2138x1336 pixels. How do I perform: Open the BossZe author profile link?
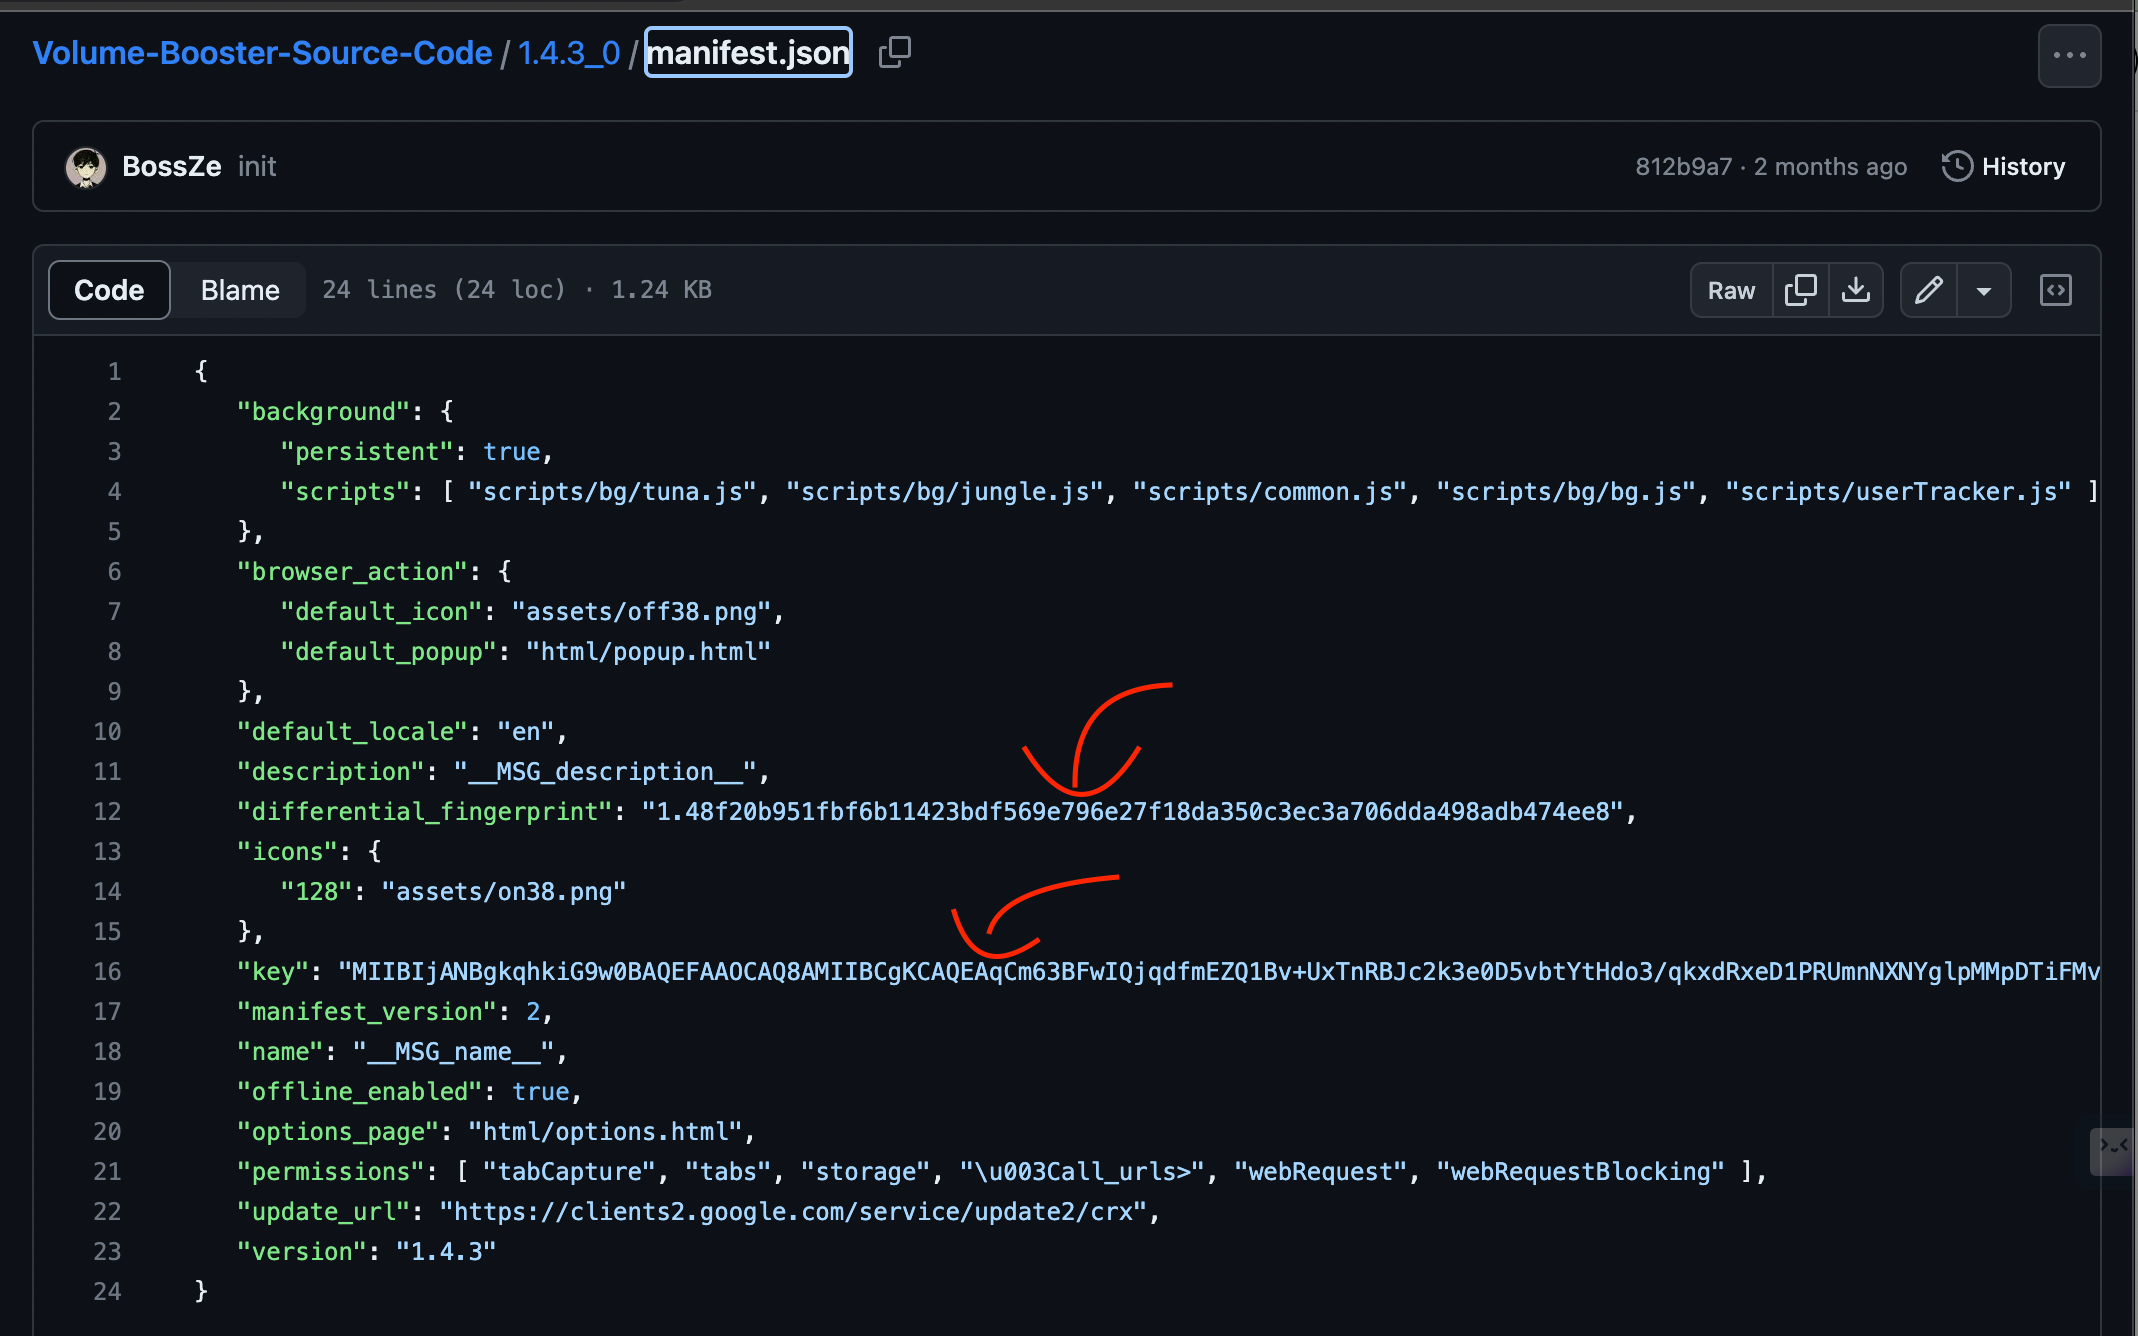(x=171, y=167)
